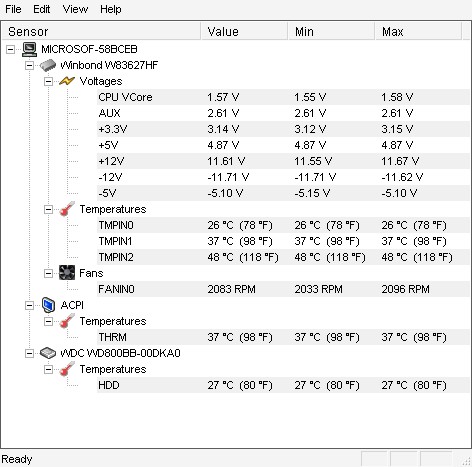The width and height of the screenshot is (472, 467).
Task: Open the File menu
Action: tap(13, 9)
